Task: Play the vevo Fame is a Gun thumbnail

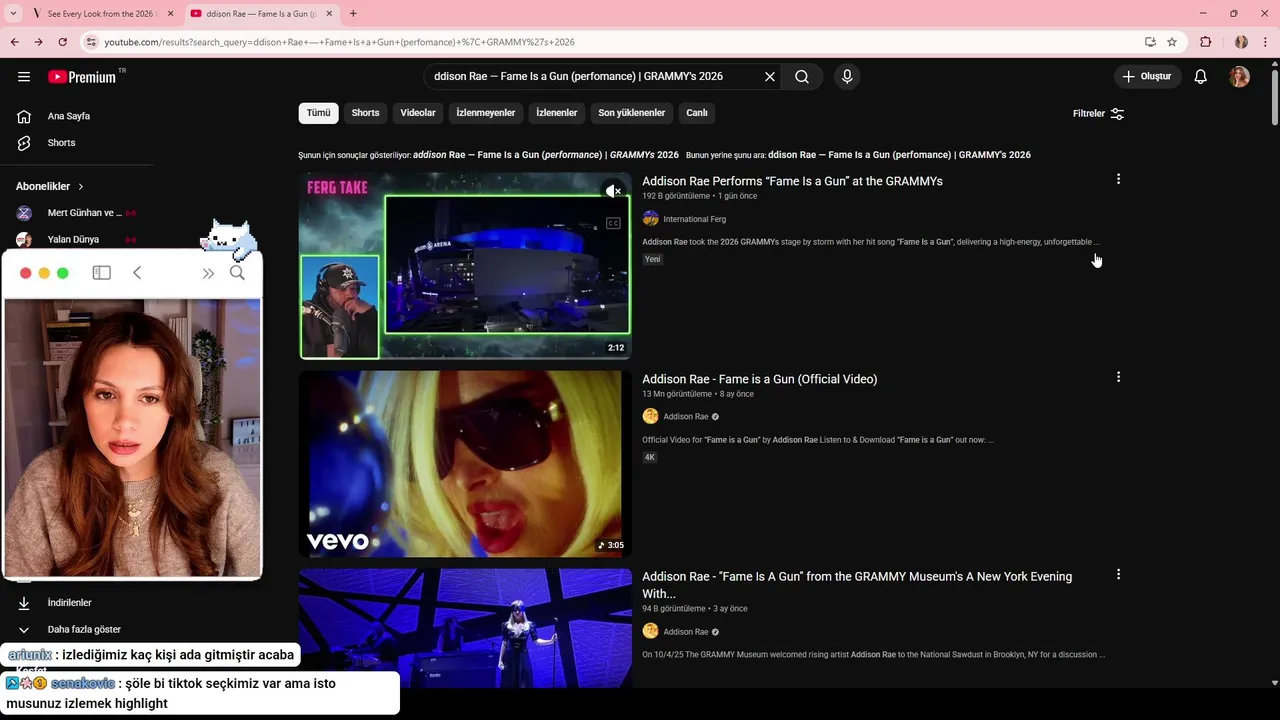Action: (x=465, y=464)
